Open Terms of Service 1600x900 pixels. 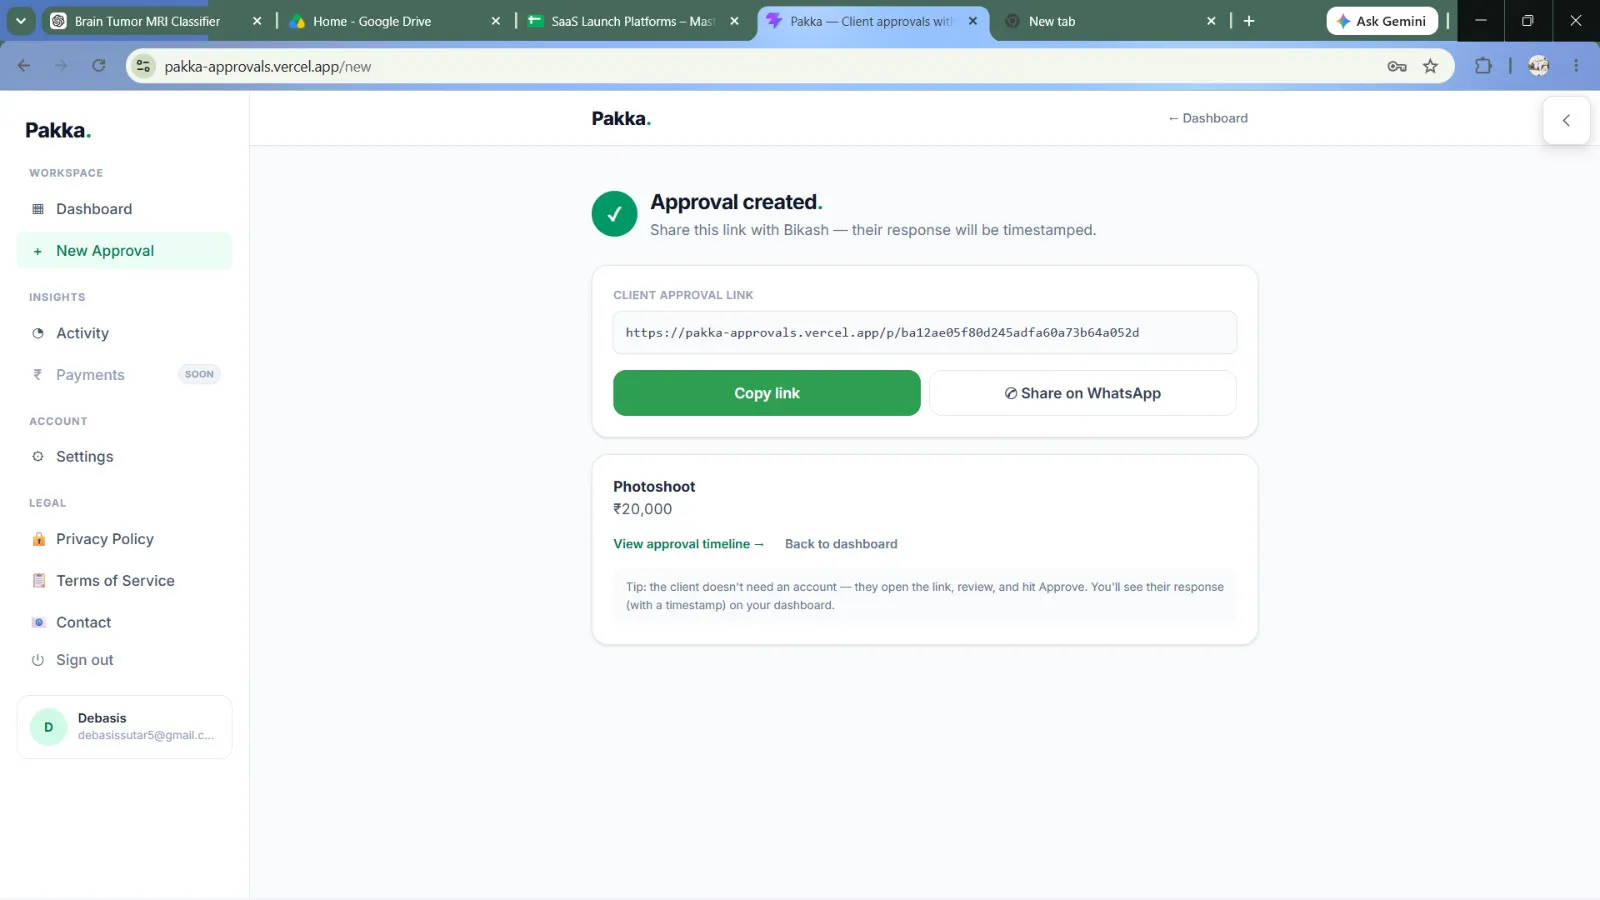pyautogui.click(x=124, y=581)
